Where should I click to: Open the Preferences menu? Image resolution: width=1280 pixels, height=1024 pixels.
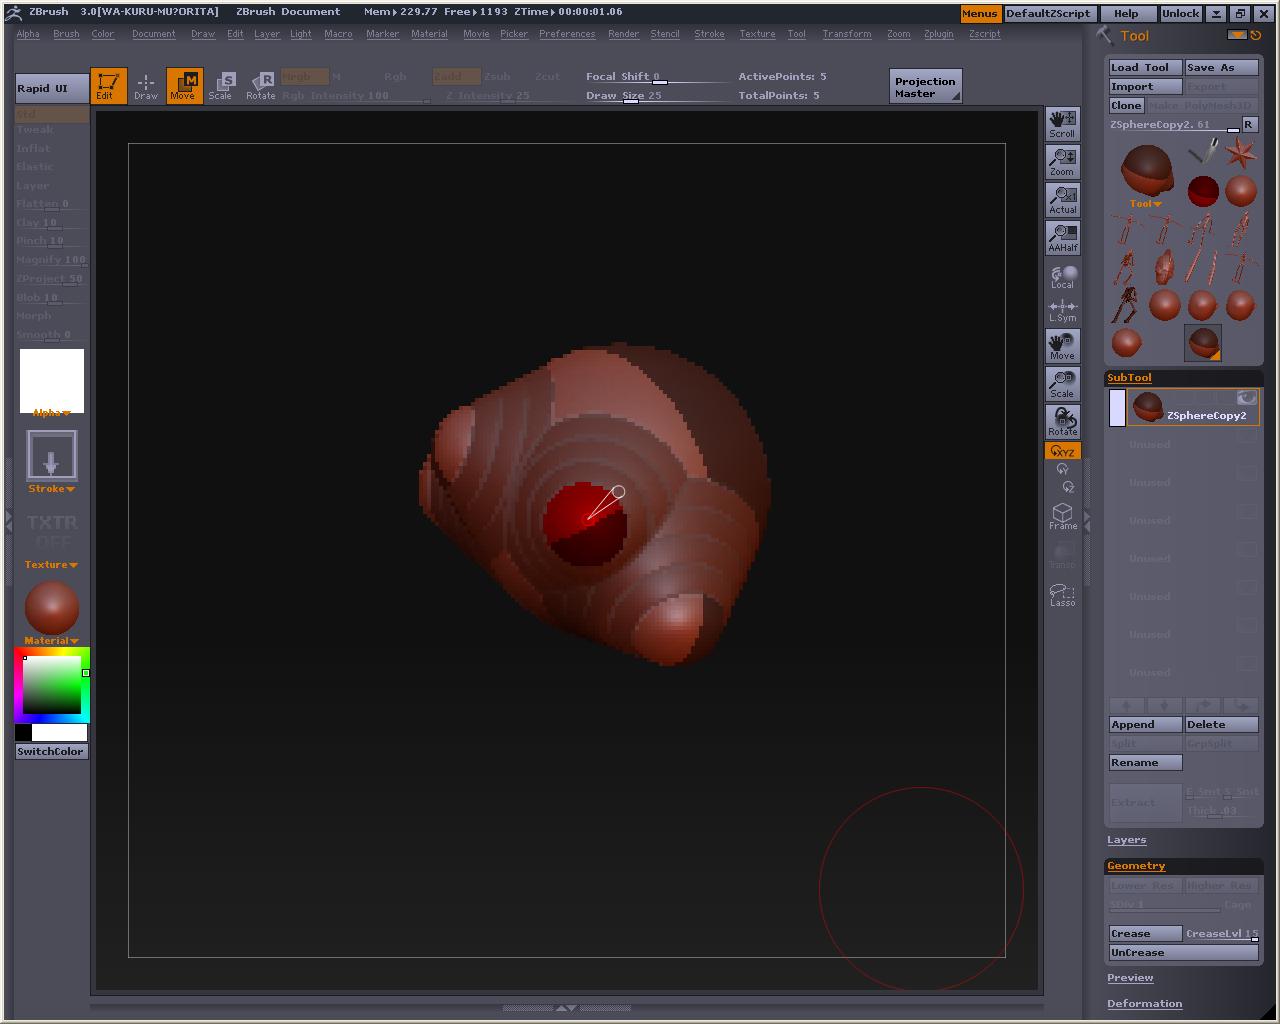[x=566, y=34]
